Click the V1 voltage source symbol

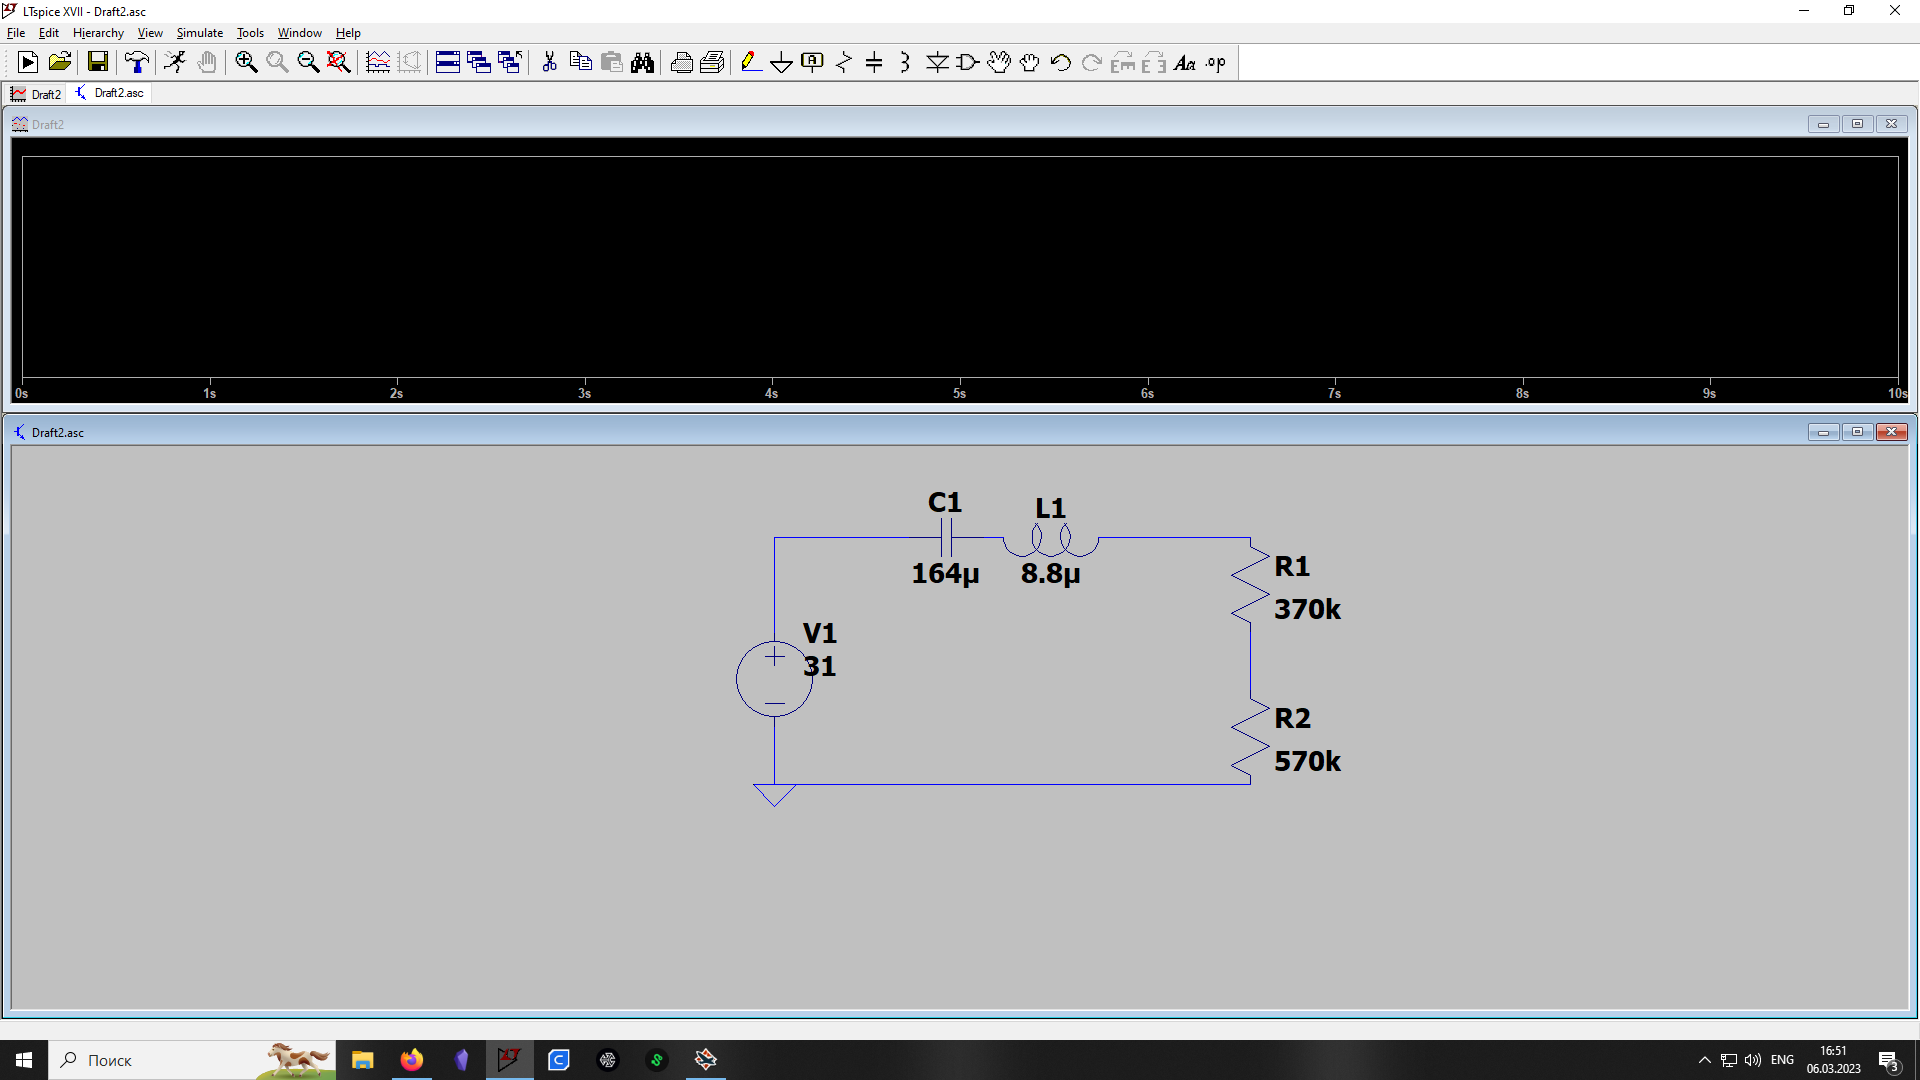[774, 679]
